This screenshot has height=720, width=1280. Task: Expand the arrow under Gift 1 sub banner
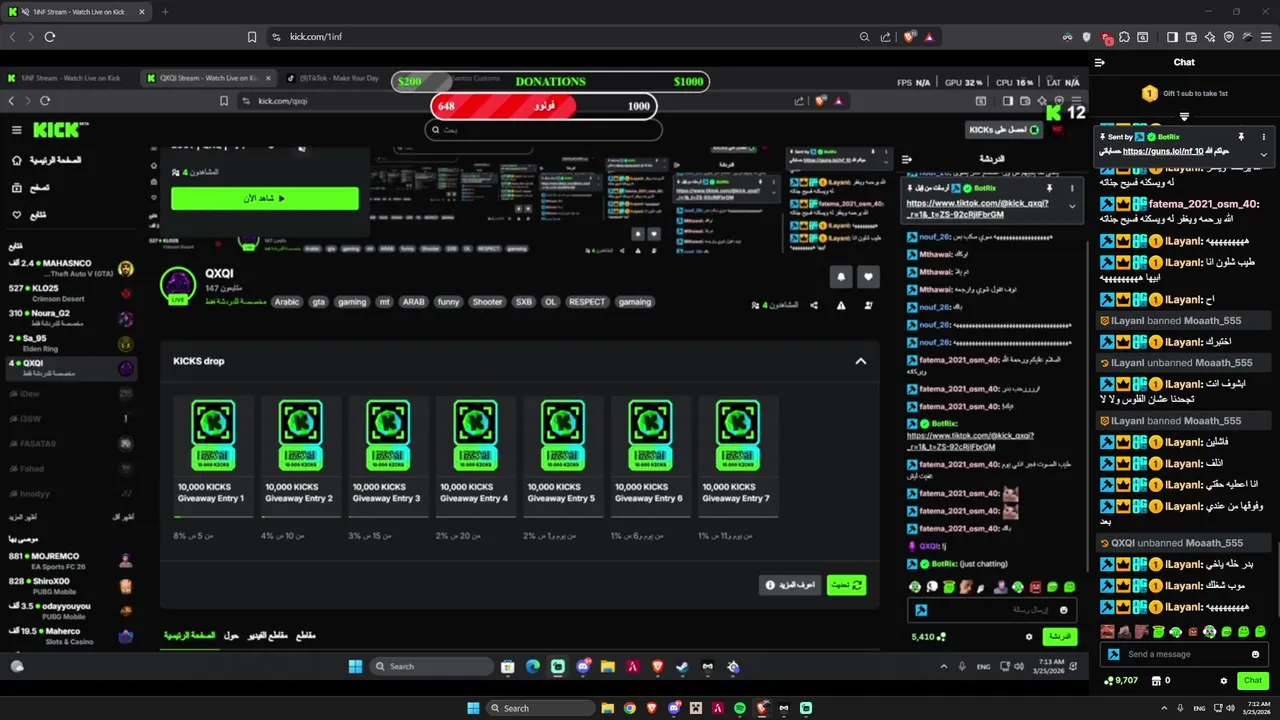point(1184,117)
